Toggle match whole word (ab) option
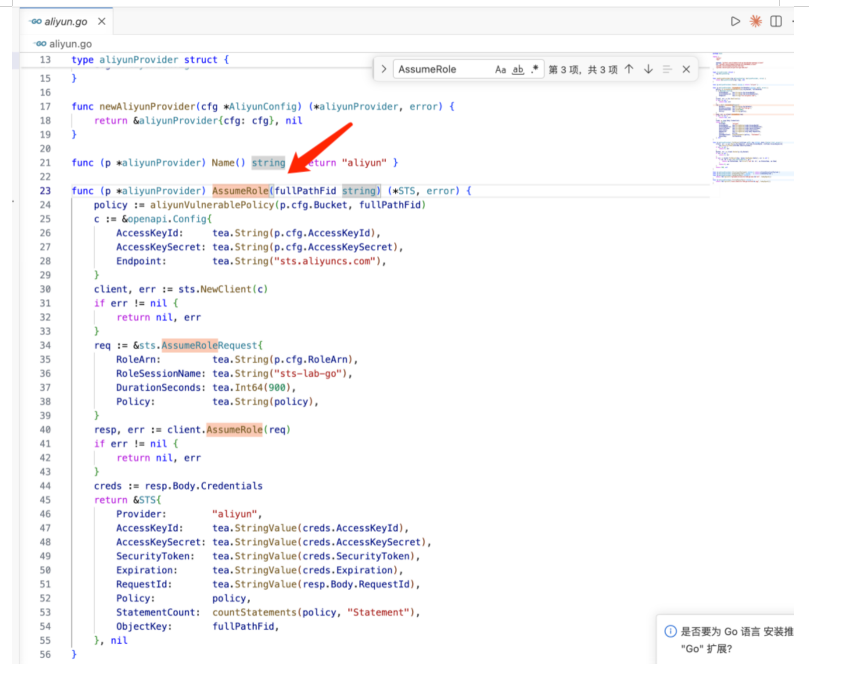The image size is (845, 677). click(518, 70)
